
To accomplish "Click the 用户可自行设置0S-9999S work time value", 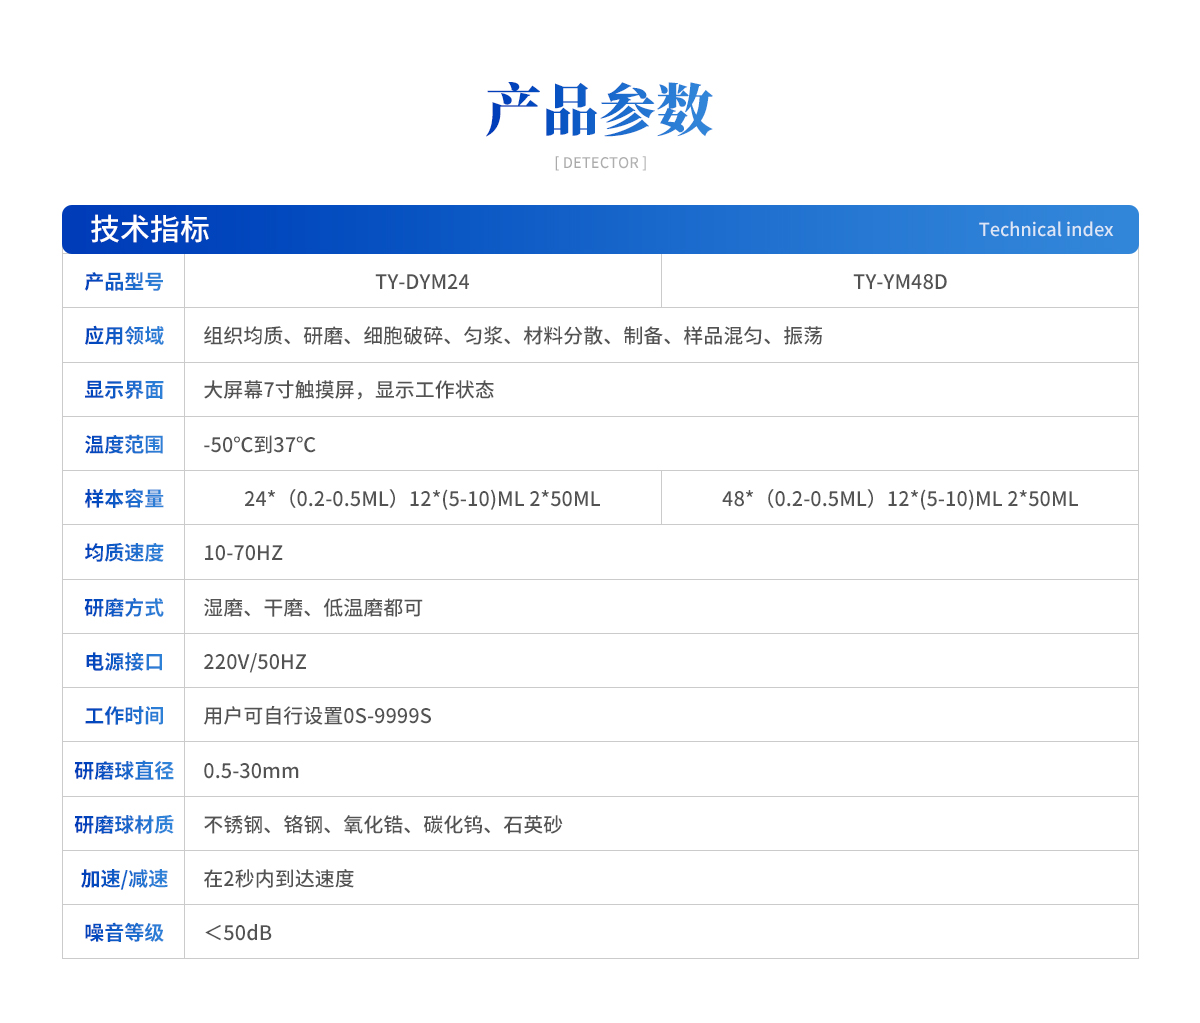I will click(x=318, y=716).
